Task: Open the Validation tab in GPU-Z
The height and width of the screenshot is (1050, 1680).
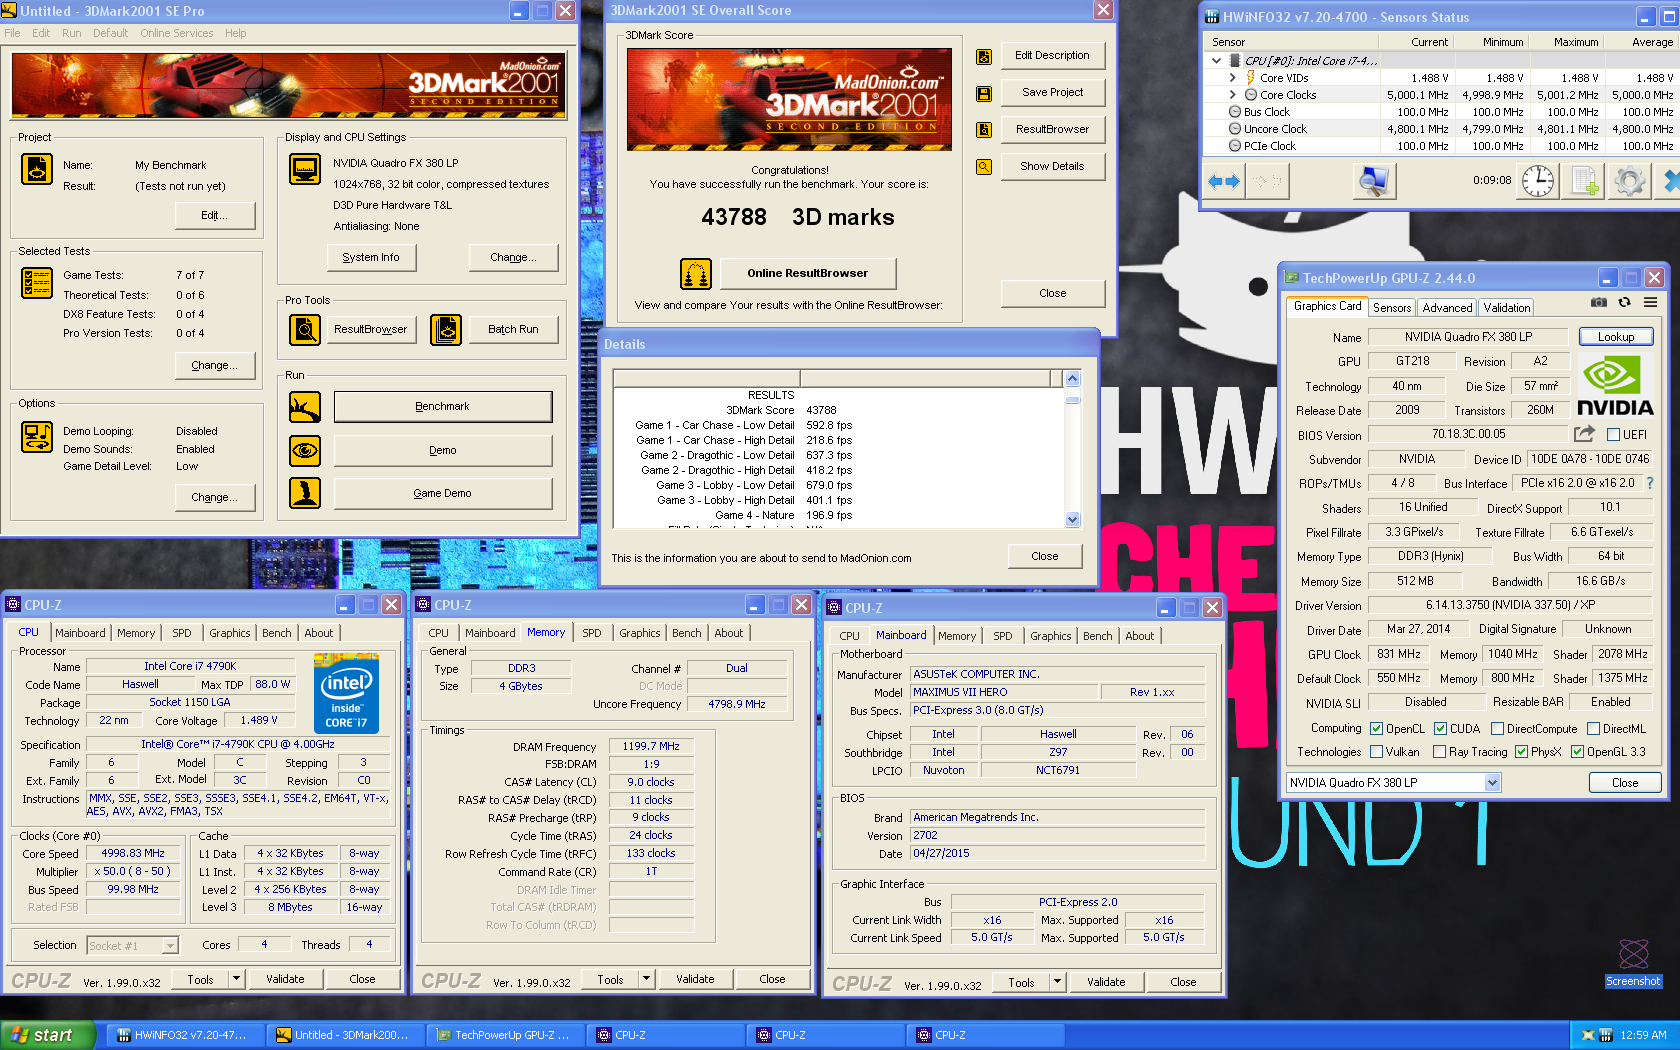Action: 1506,308
